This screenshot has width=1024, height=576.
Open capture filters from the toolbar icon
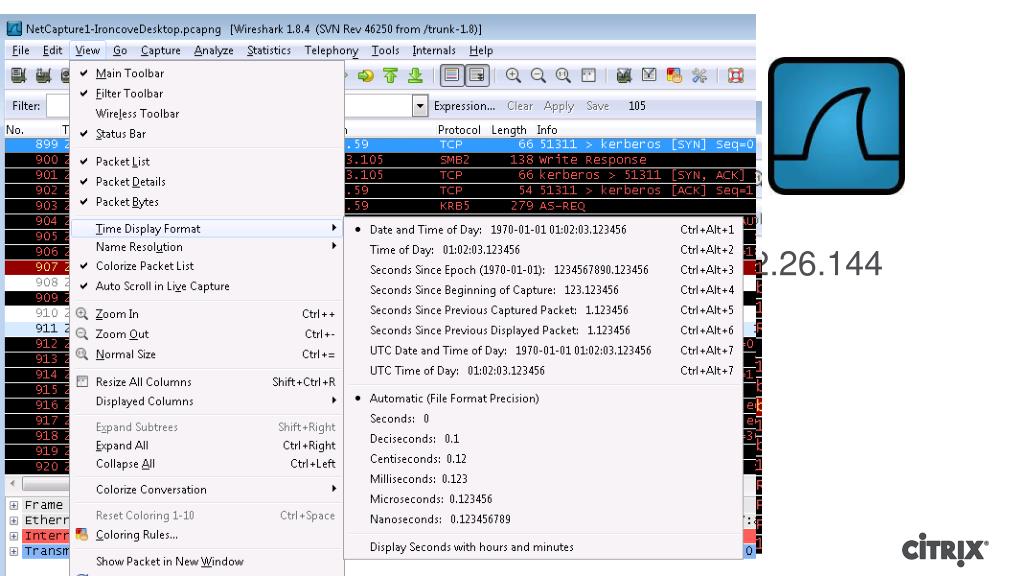(624, 76)
